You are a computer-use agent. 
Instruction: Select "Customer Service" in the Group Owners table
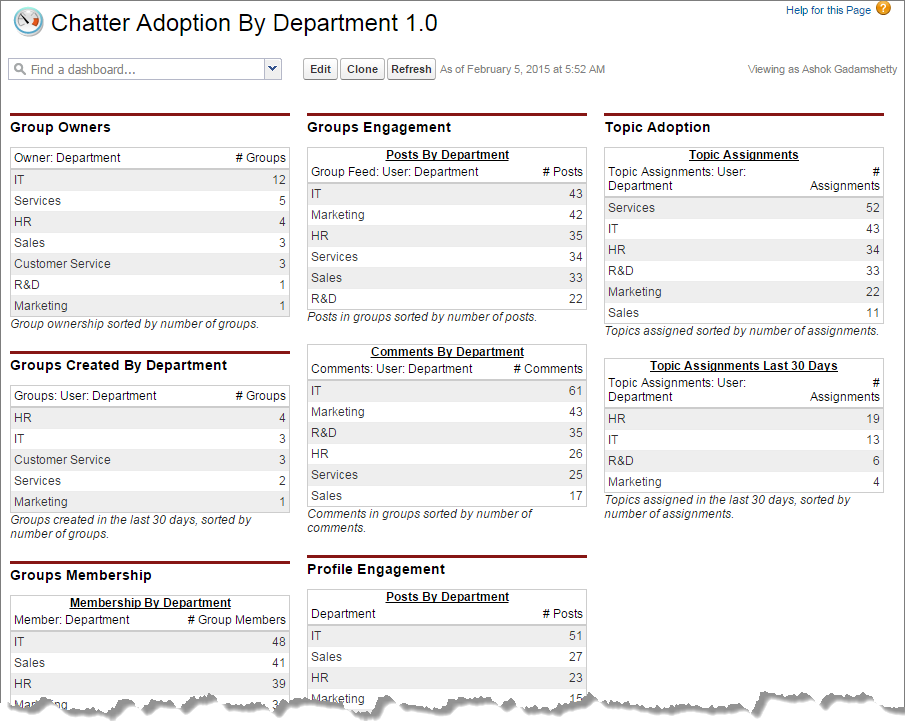[62, 264]
